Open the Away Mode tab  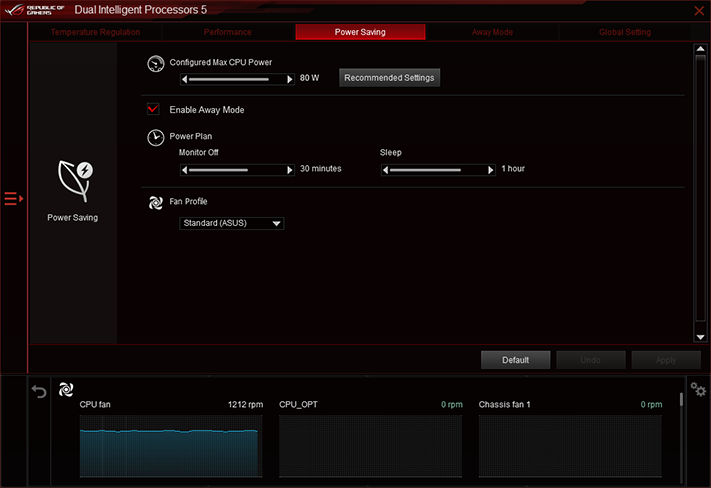pos(492,32)
